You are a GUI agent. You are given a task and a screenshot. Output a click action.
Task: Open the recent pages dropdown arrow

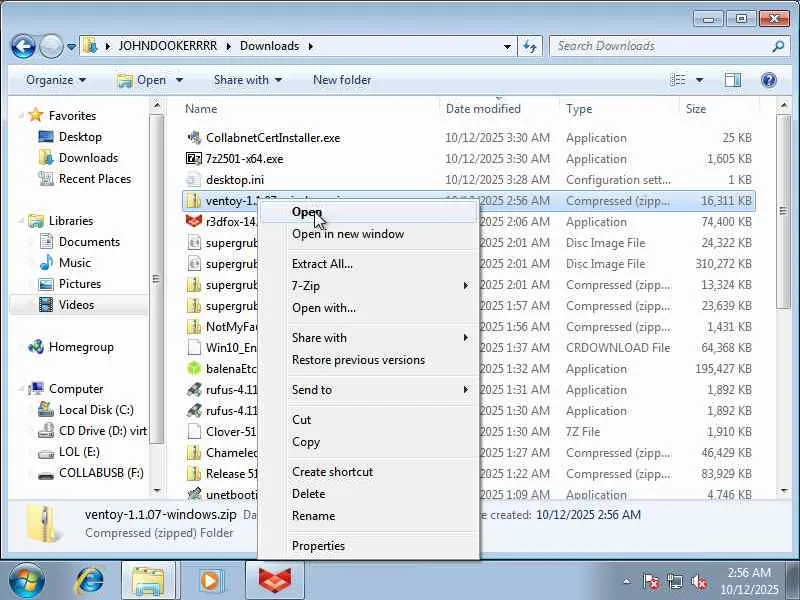click(71, 46)
